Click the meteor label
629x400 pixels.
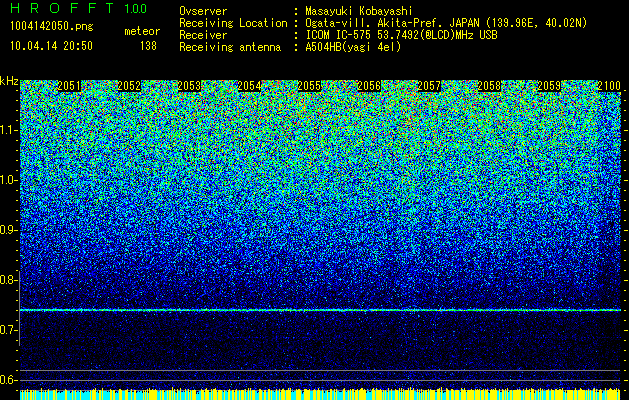click(x=142, y=31)
